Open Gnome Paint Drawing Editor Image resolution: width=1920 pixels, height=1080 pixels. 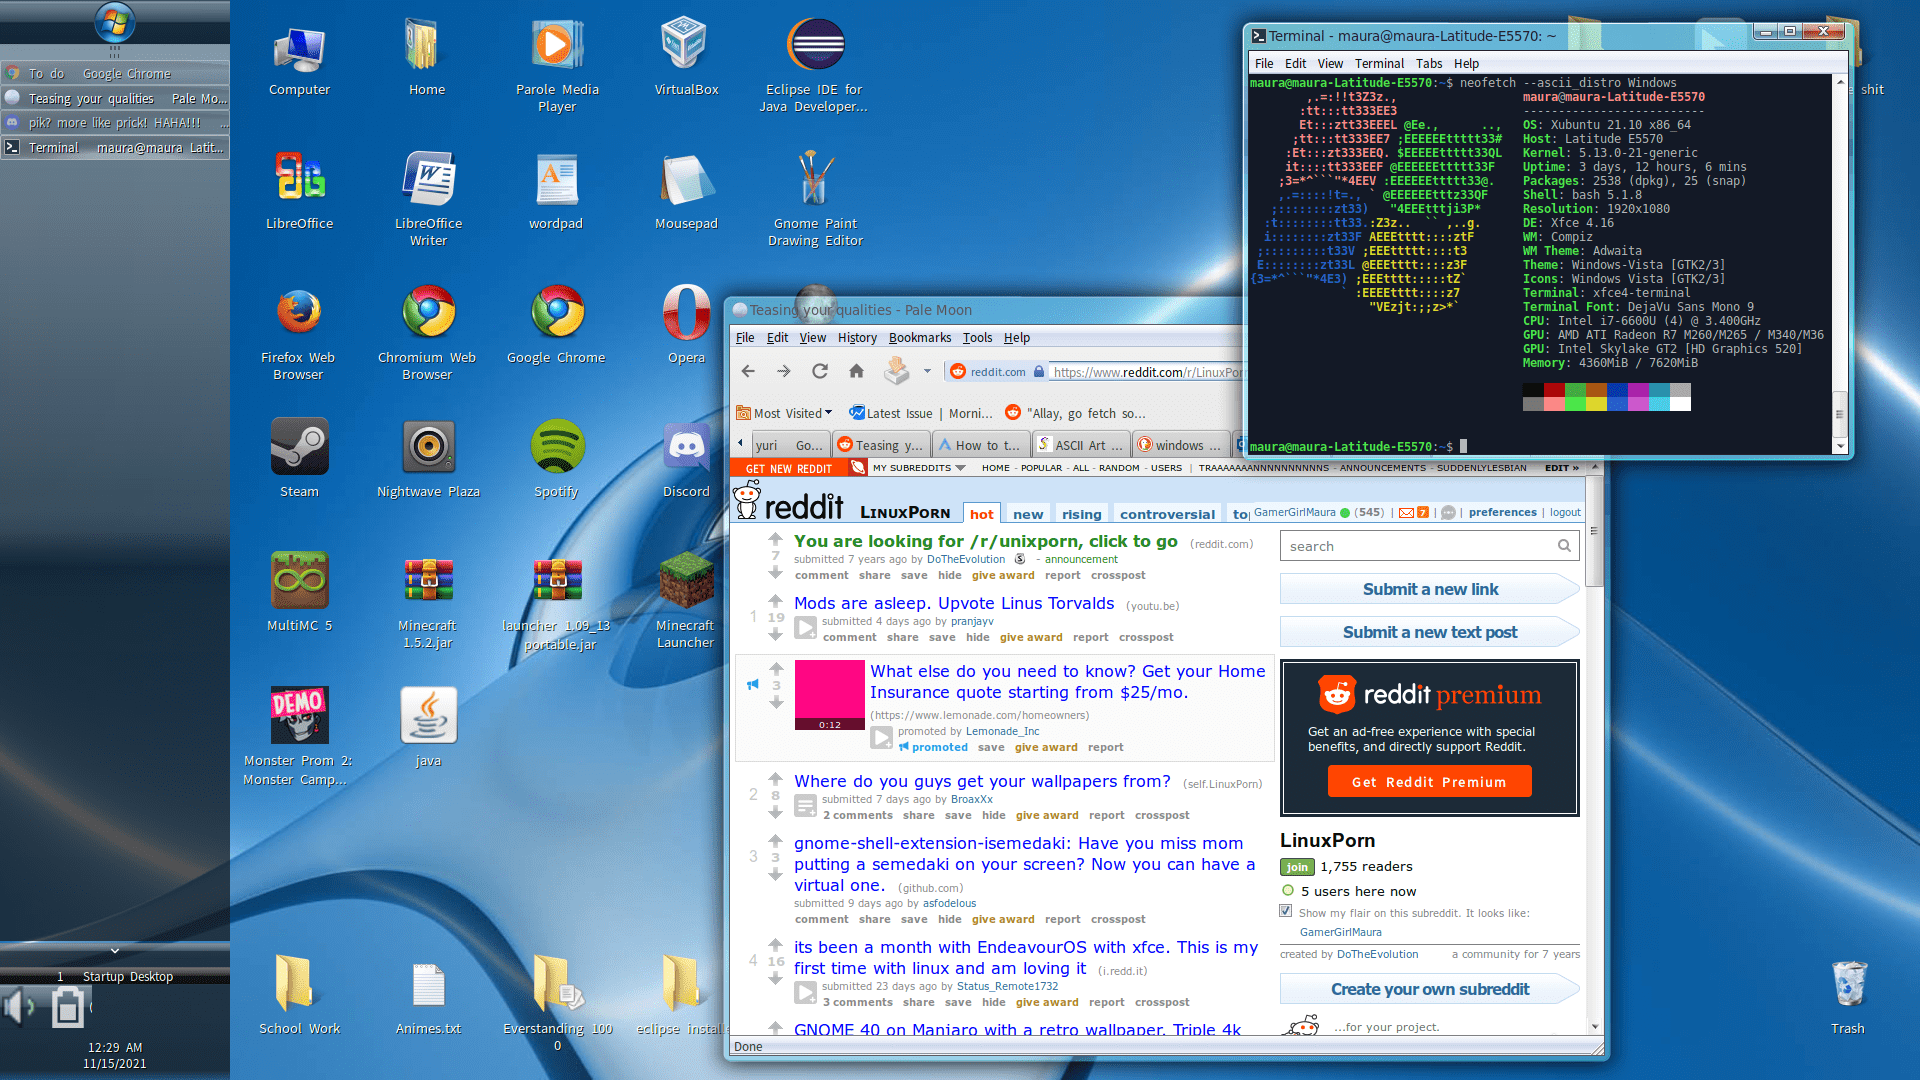click(x=815, y=180)
